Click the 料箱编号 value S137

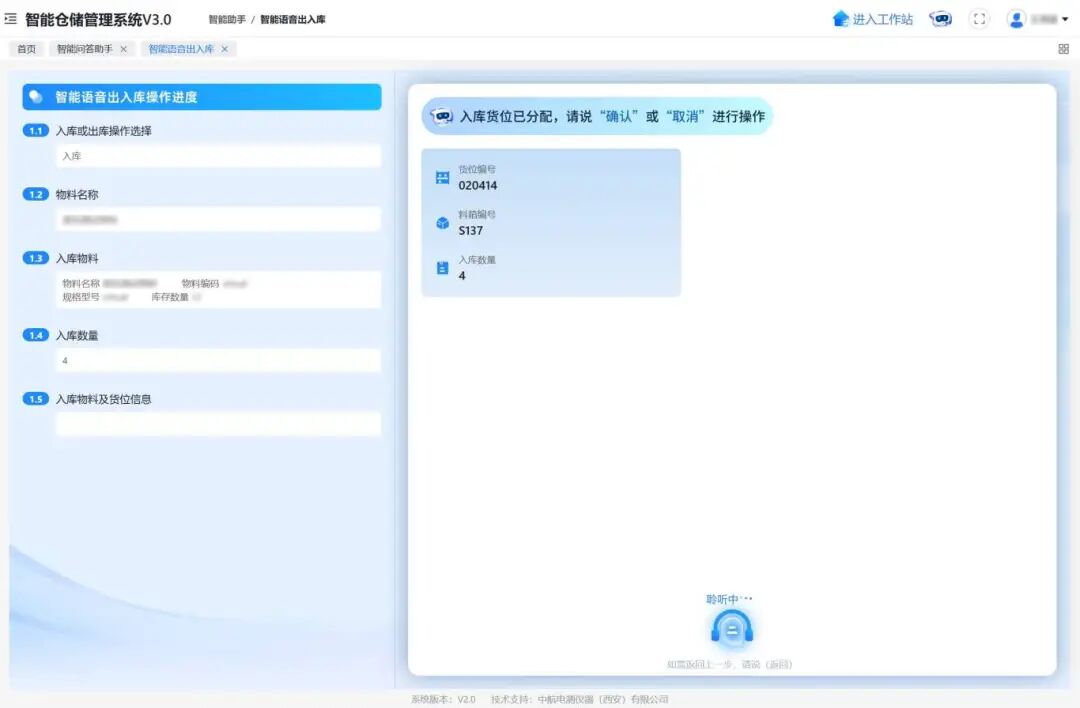(470, 231)
